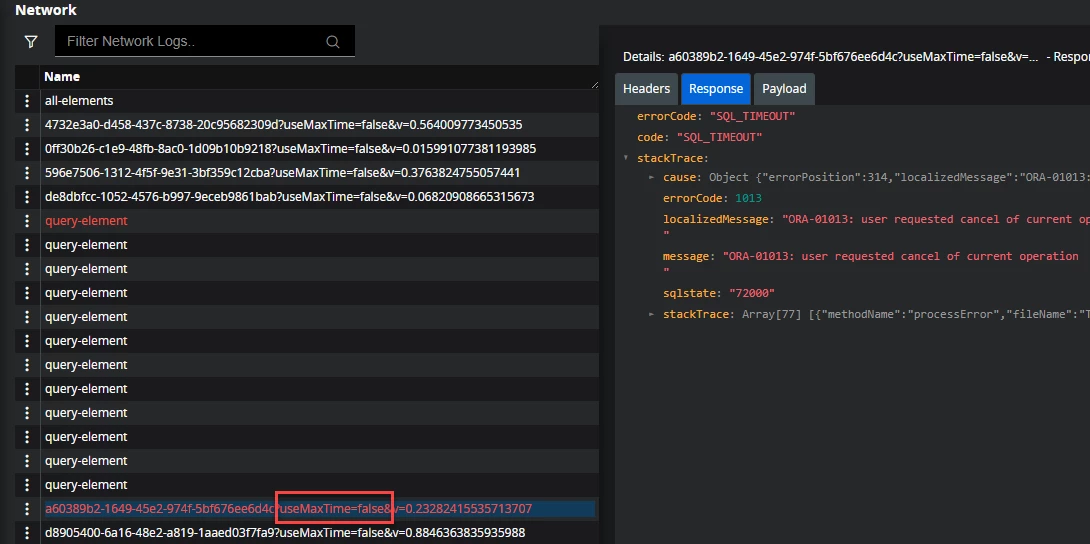Collapse the top-level stackTrace node

(x=626, y=158)
